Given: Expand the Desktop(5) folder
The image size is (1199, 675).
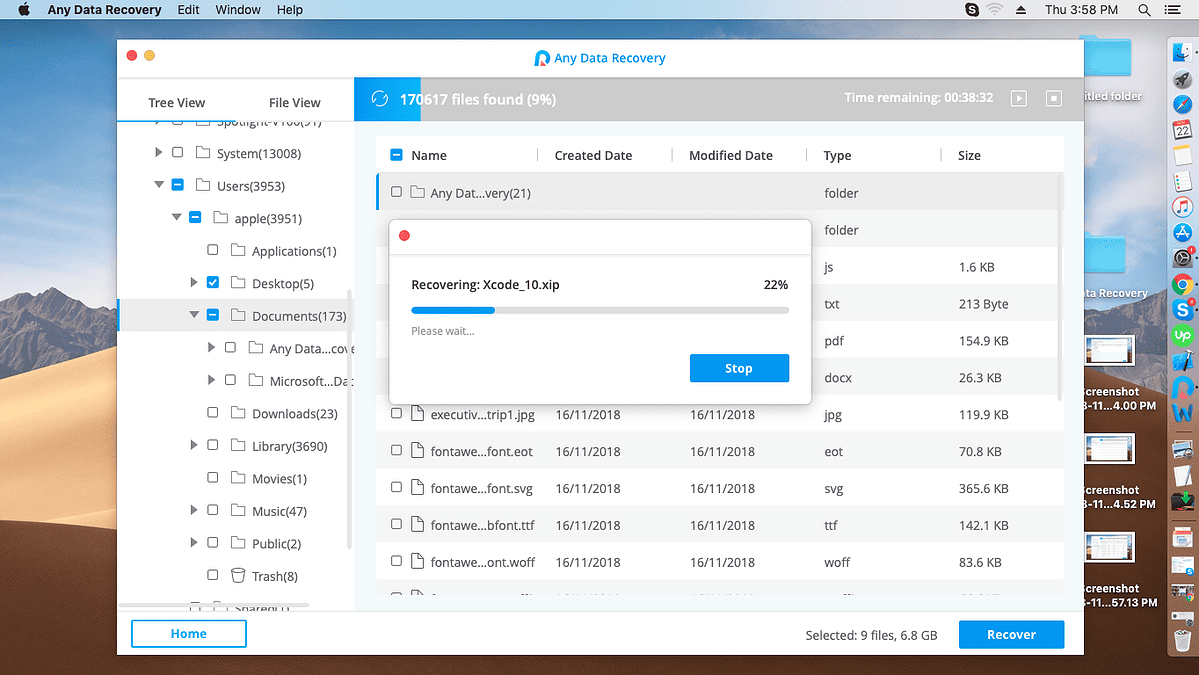Looking at the screenshot, I should pyautogui.click(x=193, y=282).
